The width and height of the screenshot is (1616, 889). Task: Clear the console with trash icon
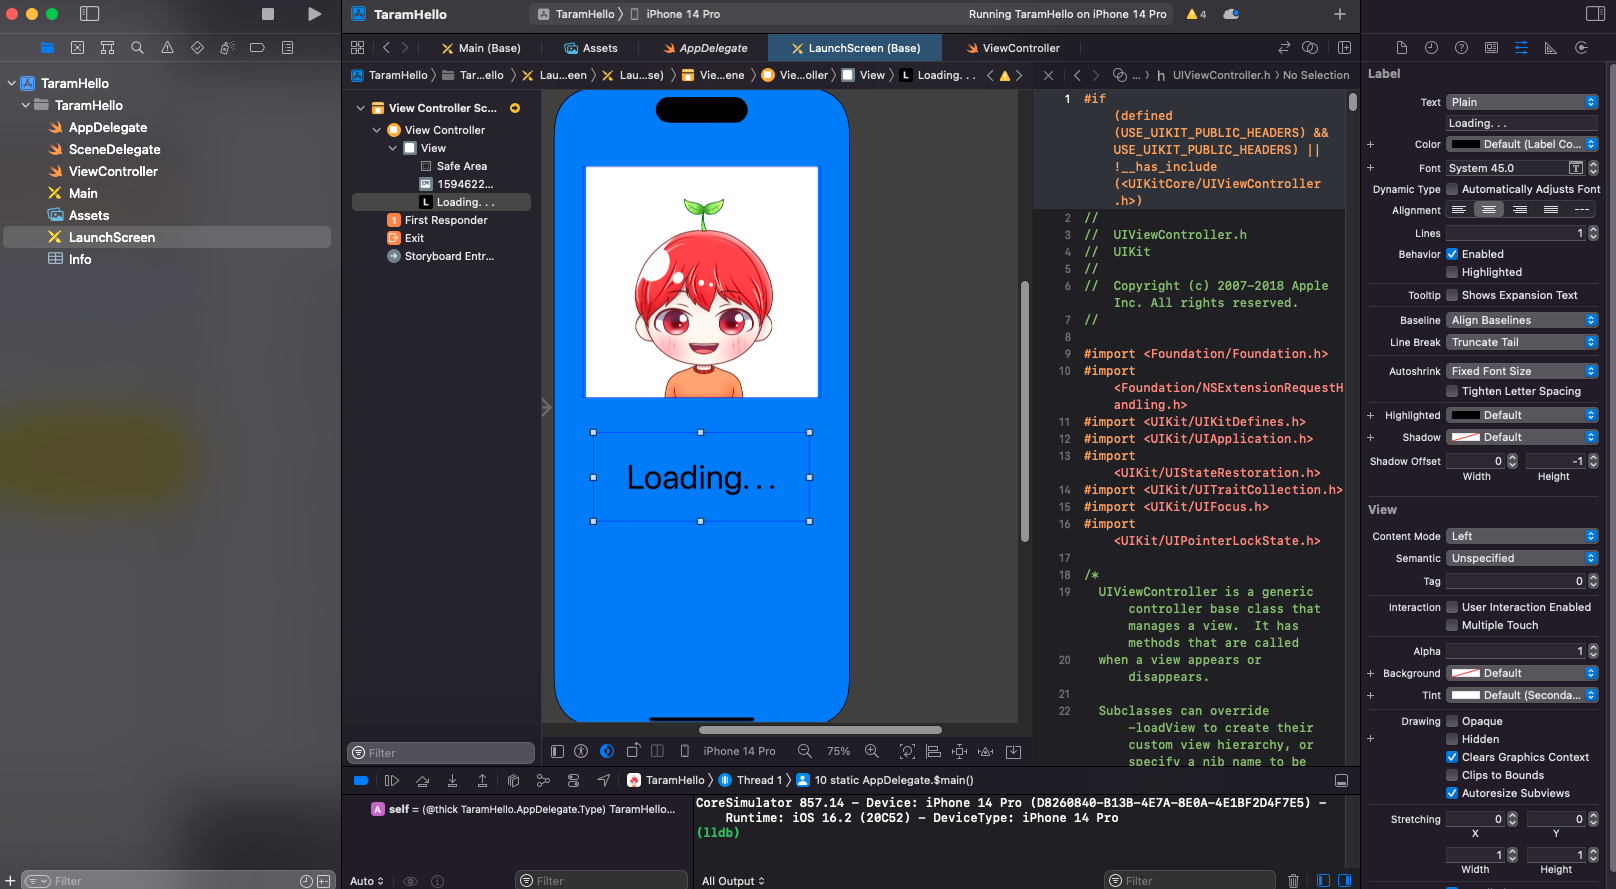click(1293, 881)
